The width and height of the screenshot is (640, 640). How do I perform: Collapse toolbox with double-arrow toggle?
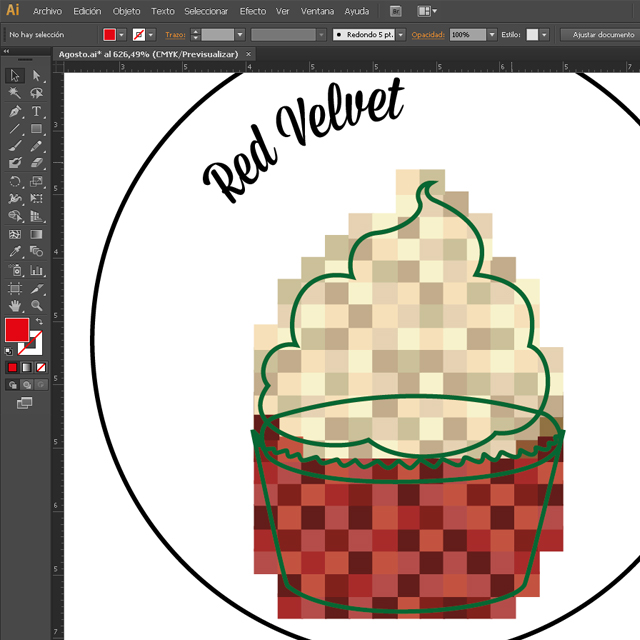coord(6,51)
